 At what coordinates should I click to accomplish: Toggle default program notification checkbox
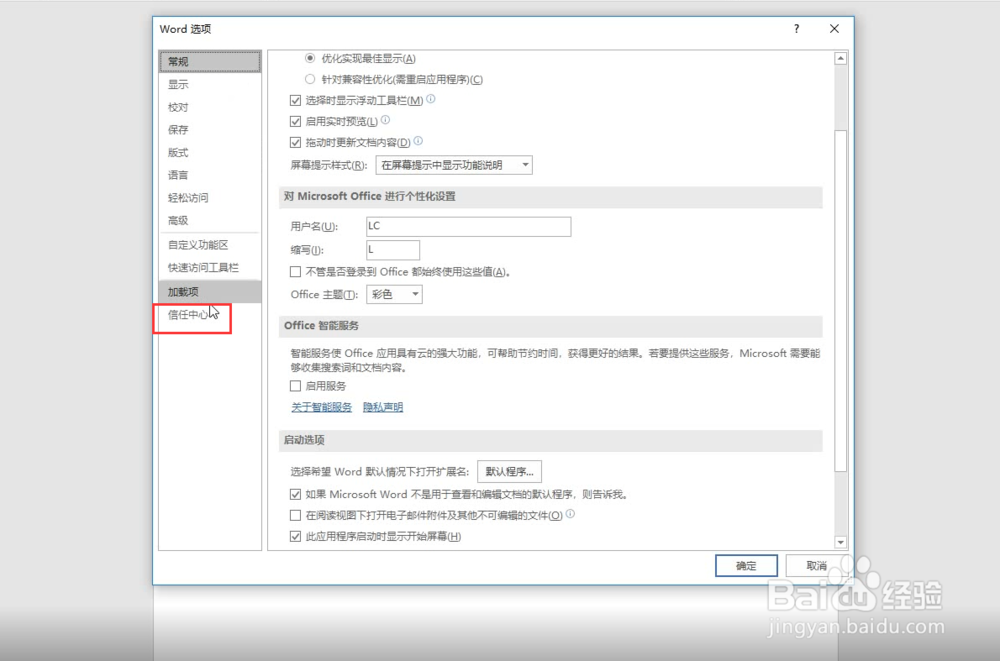tap(295, 494)
